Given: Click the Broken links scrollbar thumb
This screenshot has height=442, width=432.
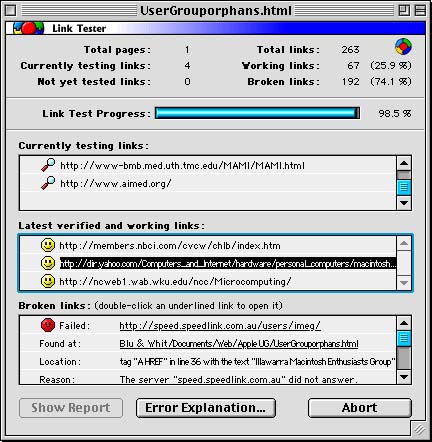Looking at the screenshot, I should 404,338.
